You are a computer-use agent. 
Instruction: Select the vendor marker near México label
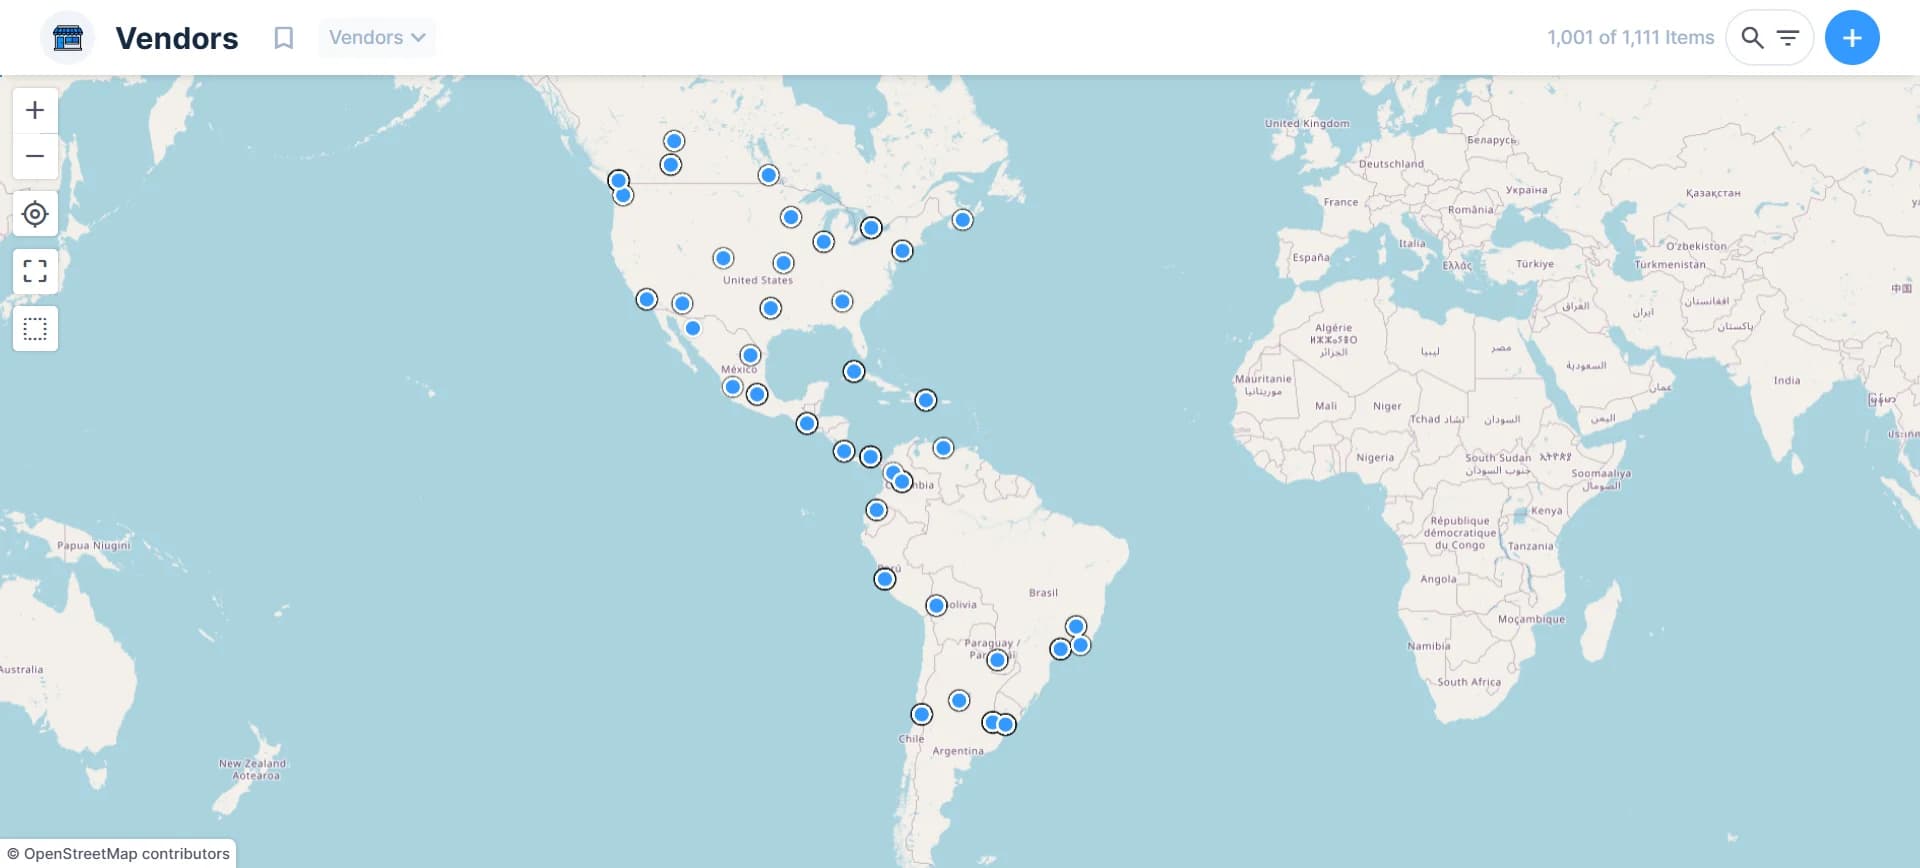pos(750,355)
